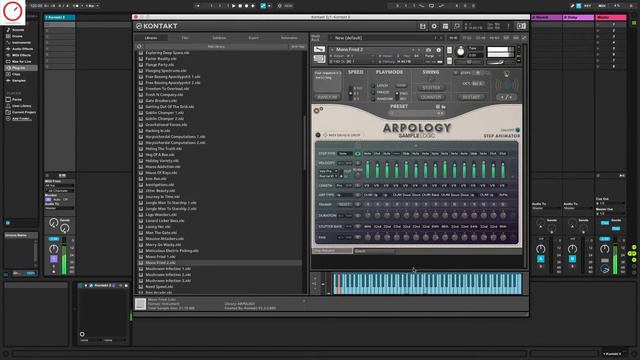Viewport: 640px width, 360px height.
Task: Toggle the green STEP TYPE link button
Action: 358,154
